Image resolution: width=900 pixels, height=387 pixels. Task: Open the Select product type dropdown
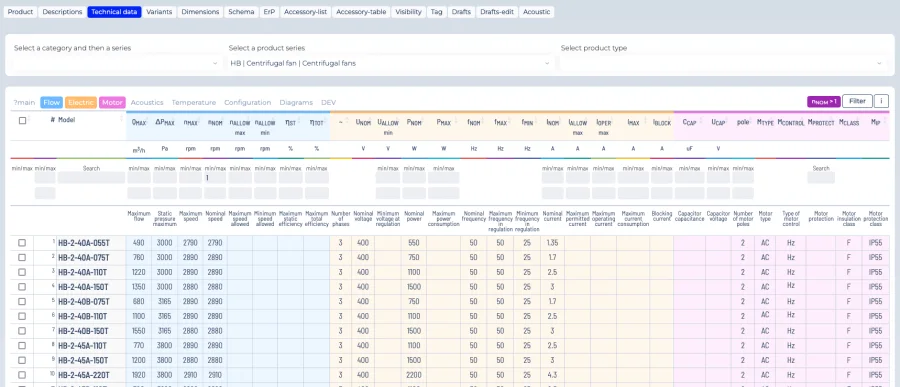pos(723,63)
